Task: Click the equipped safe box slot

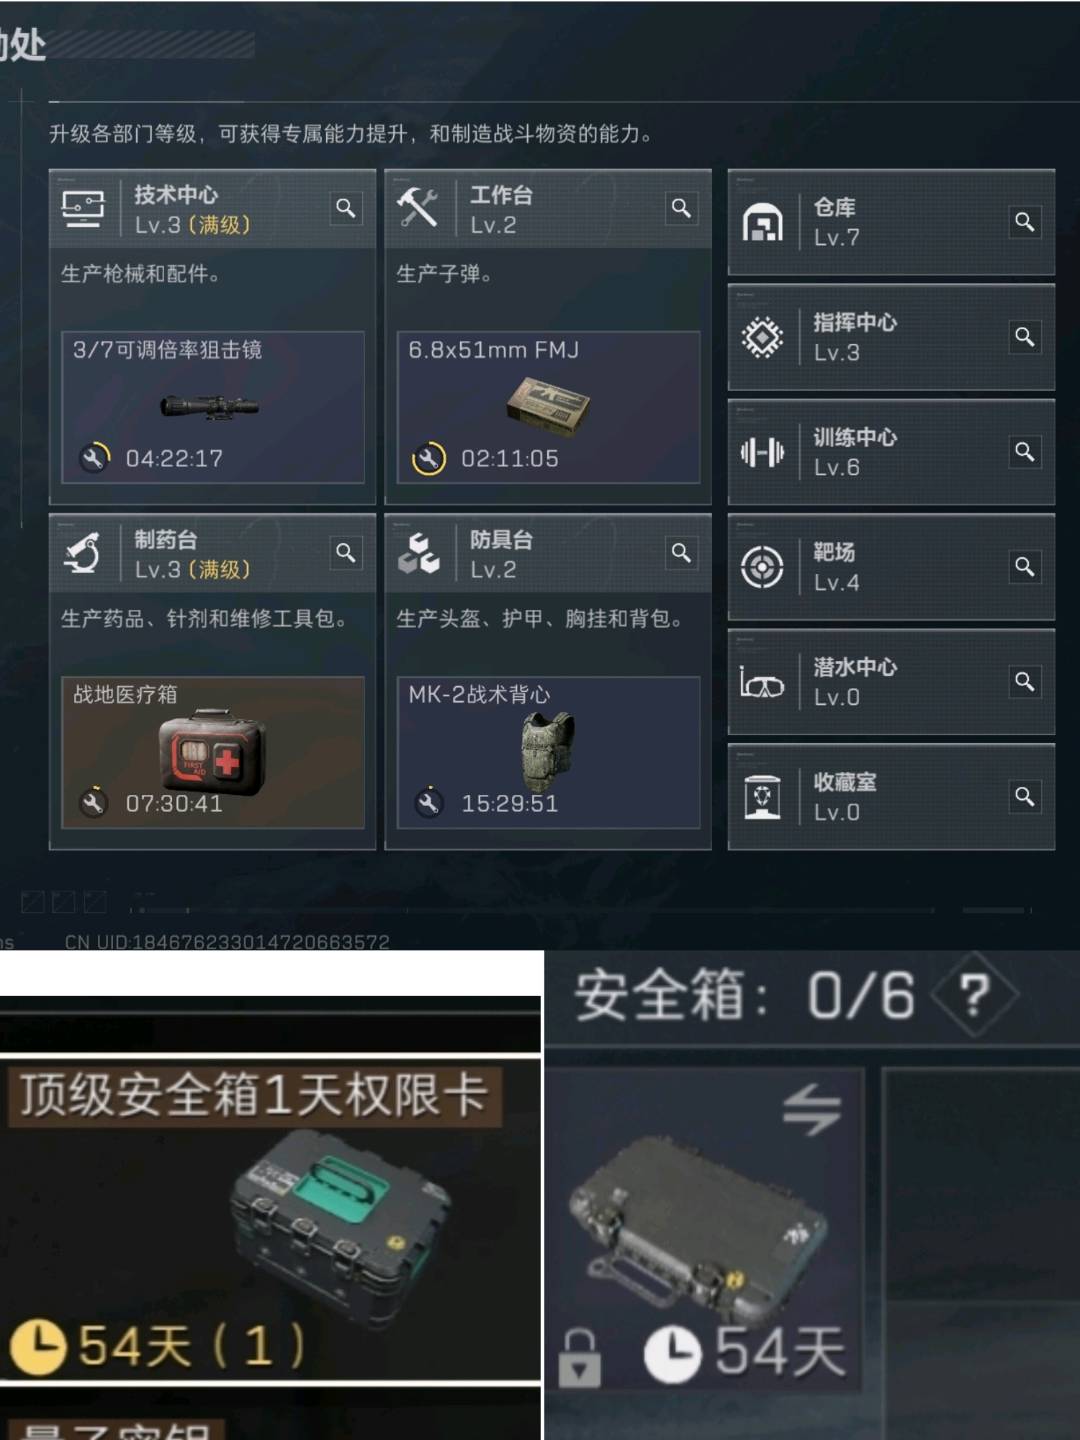Action: pos(705,1229)
